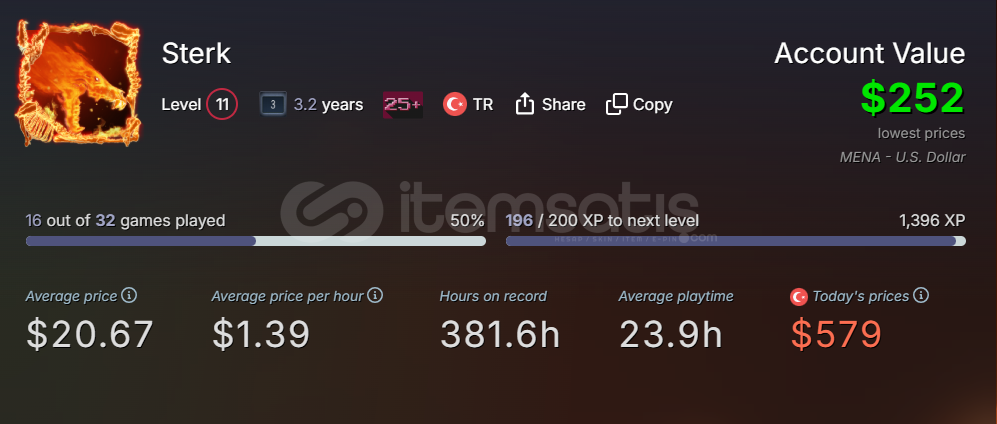The image size is (997, 424).
Task: Click the XP to next level bar
Action: [735, 241]
